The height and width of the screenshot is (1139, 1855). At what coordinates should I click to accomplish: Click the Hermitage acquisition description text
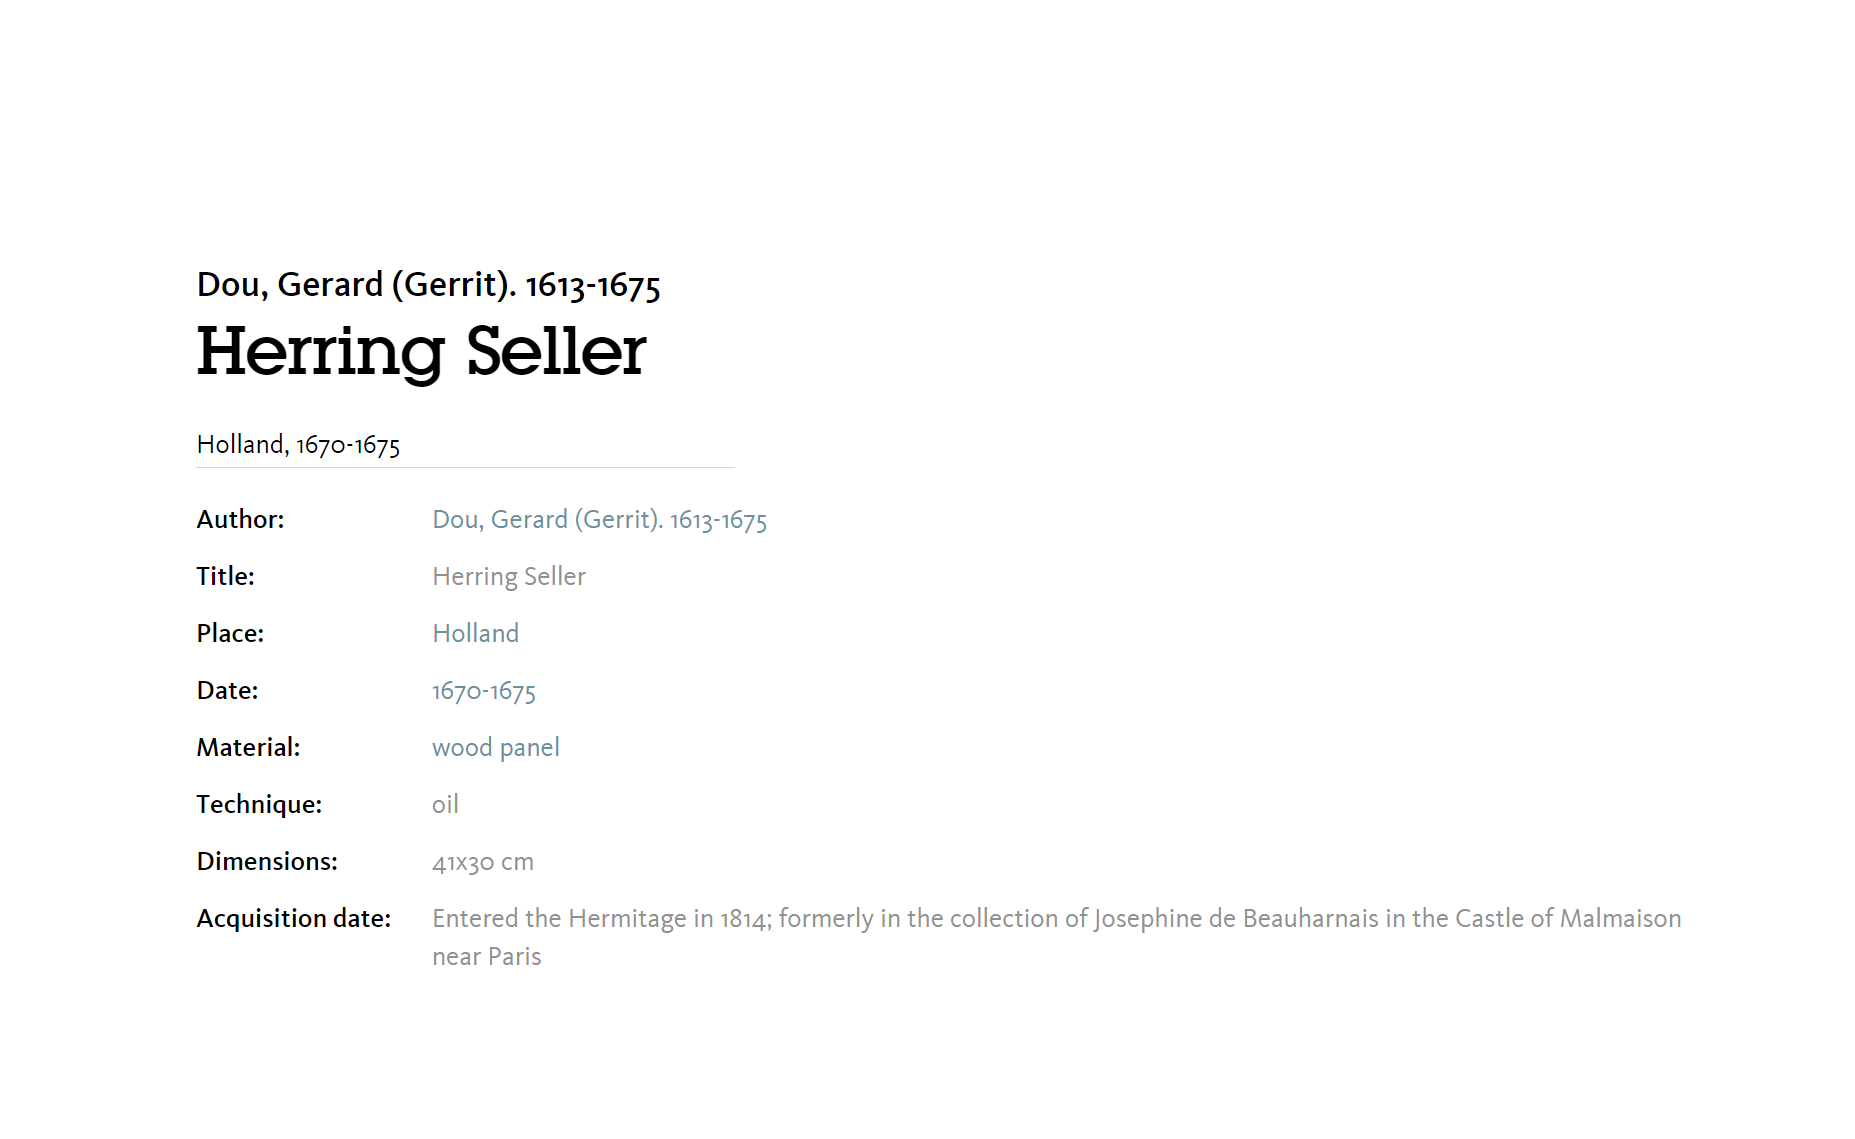(1056, 937)
